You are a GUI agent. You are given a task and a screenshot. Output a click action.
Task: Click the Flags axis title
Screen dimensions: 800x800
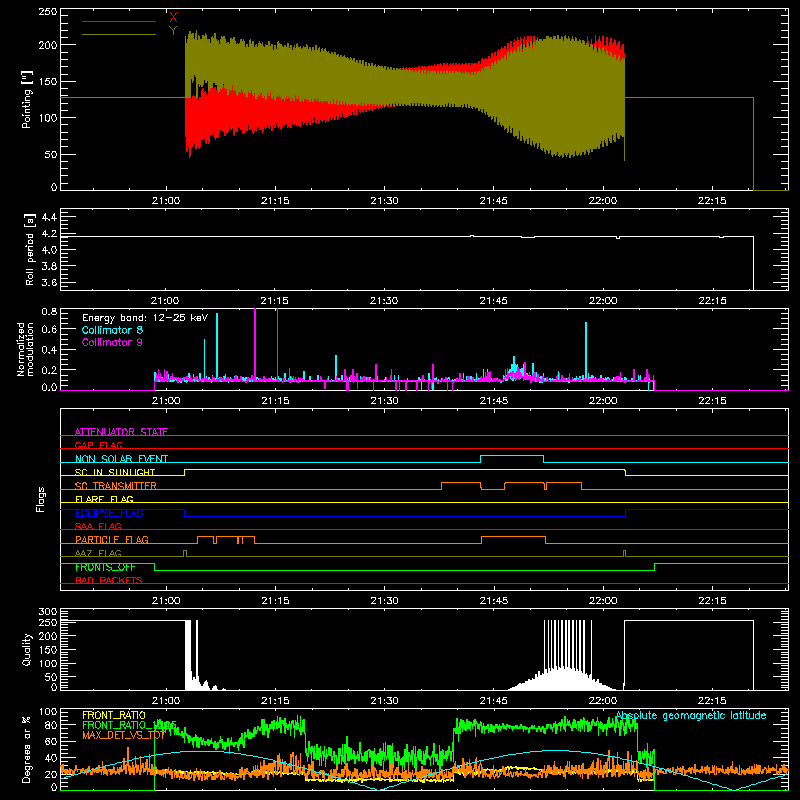click(40, 499)
